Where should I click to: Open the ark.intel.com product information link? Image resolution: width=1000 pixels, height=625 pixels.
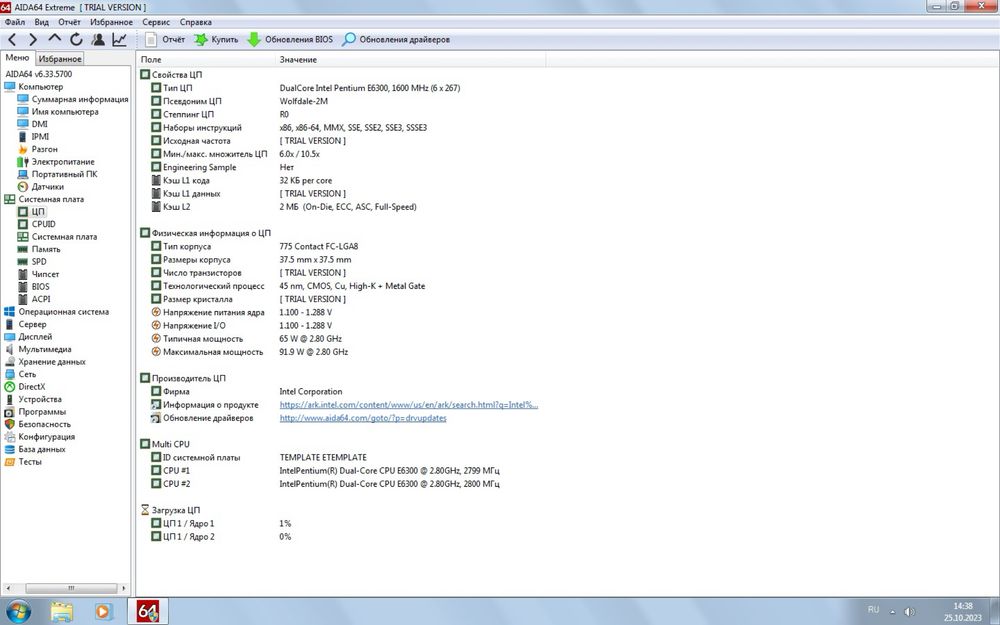408,404
